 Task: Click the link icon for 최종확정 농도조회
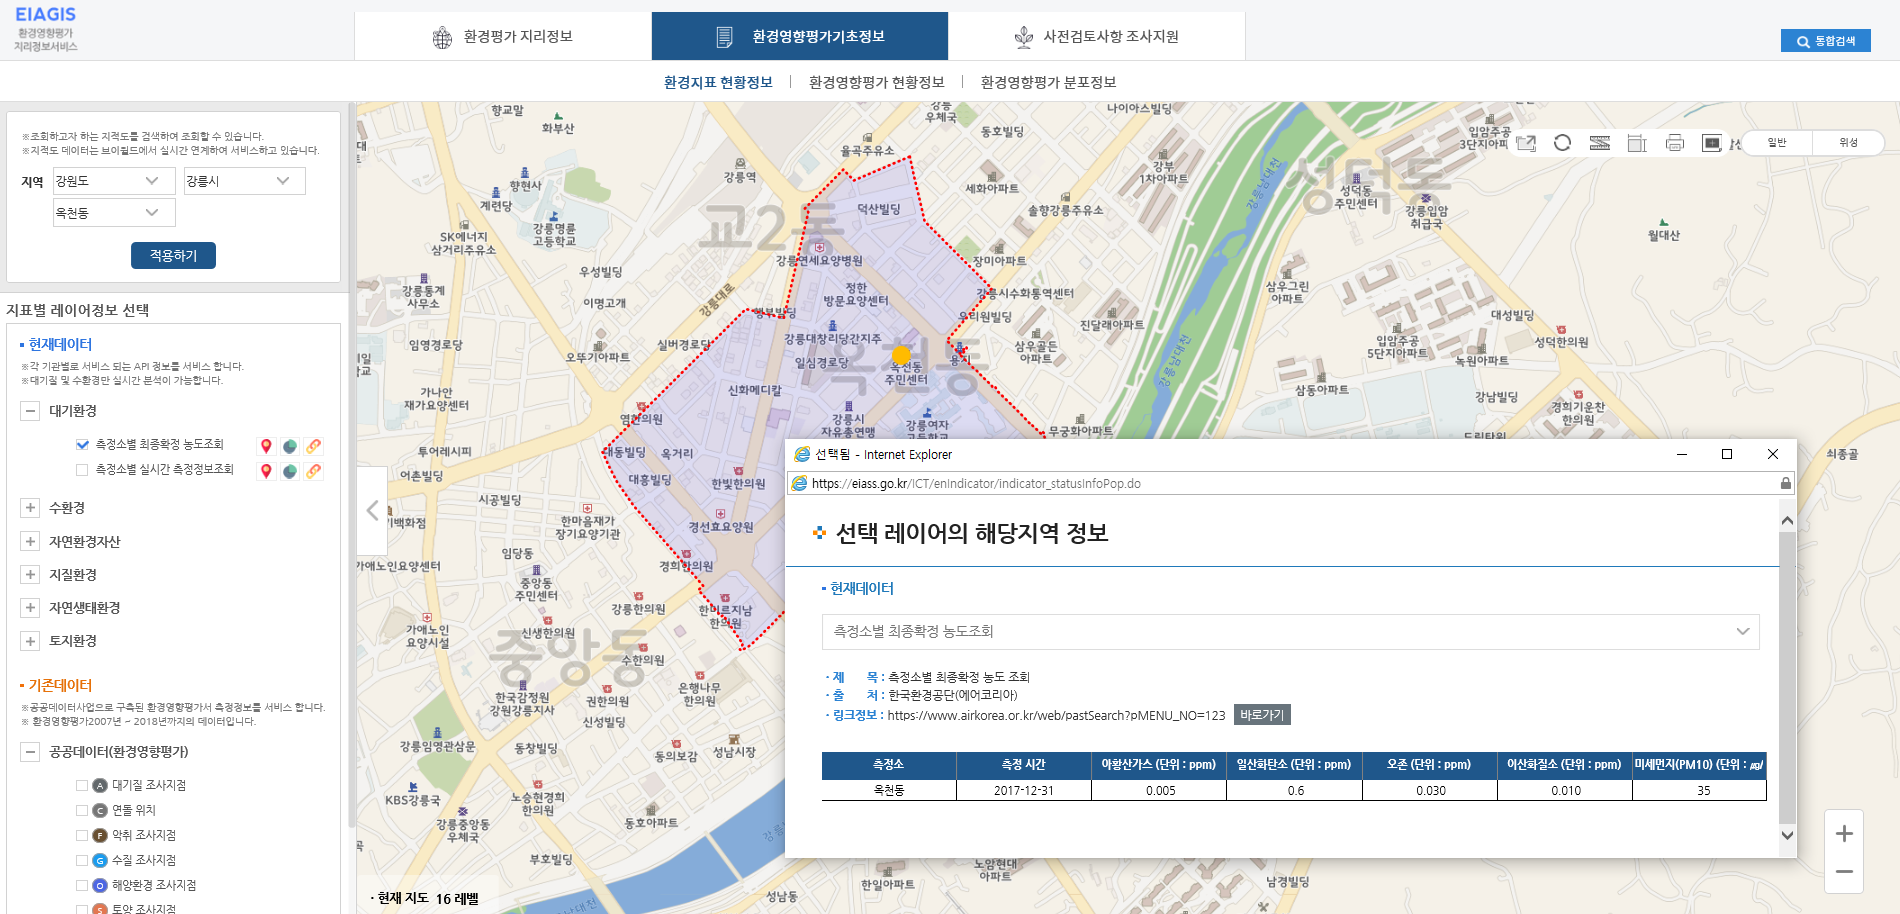[314, 446]
